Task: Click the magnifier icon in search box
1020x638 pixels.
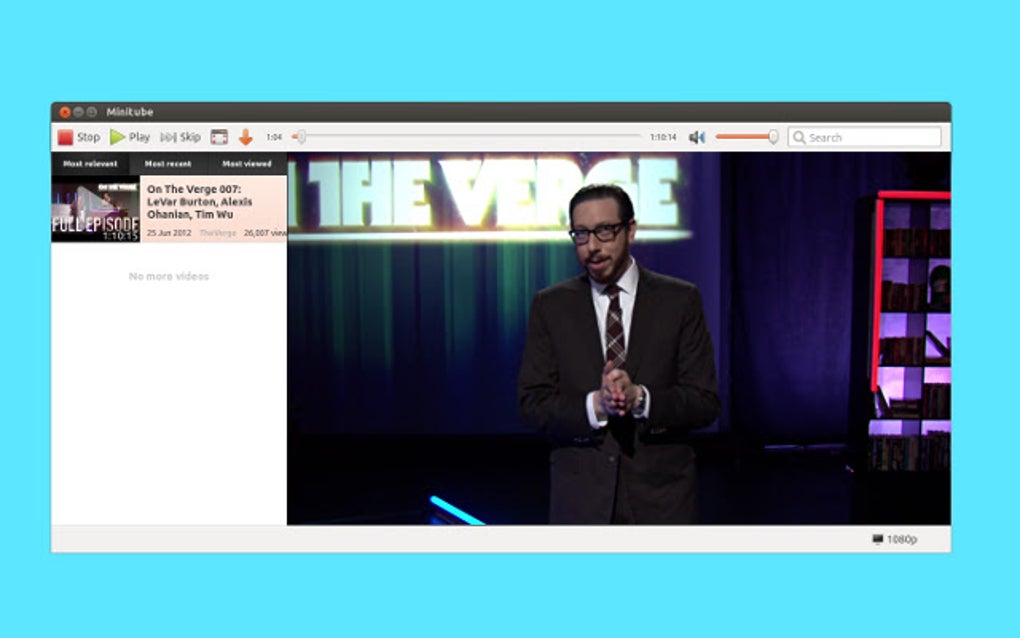Action: click(798, 137)
